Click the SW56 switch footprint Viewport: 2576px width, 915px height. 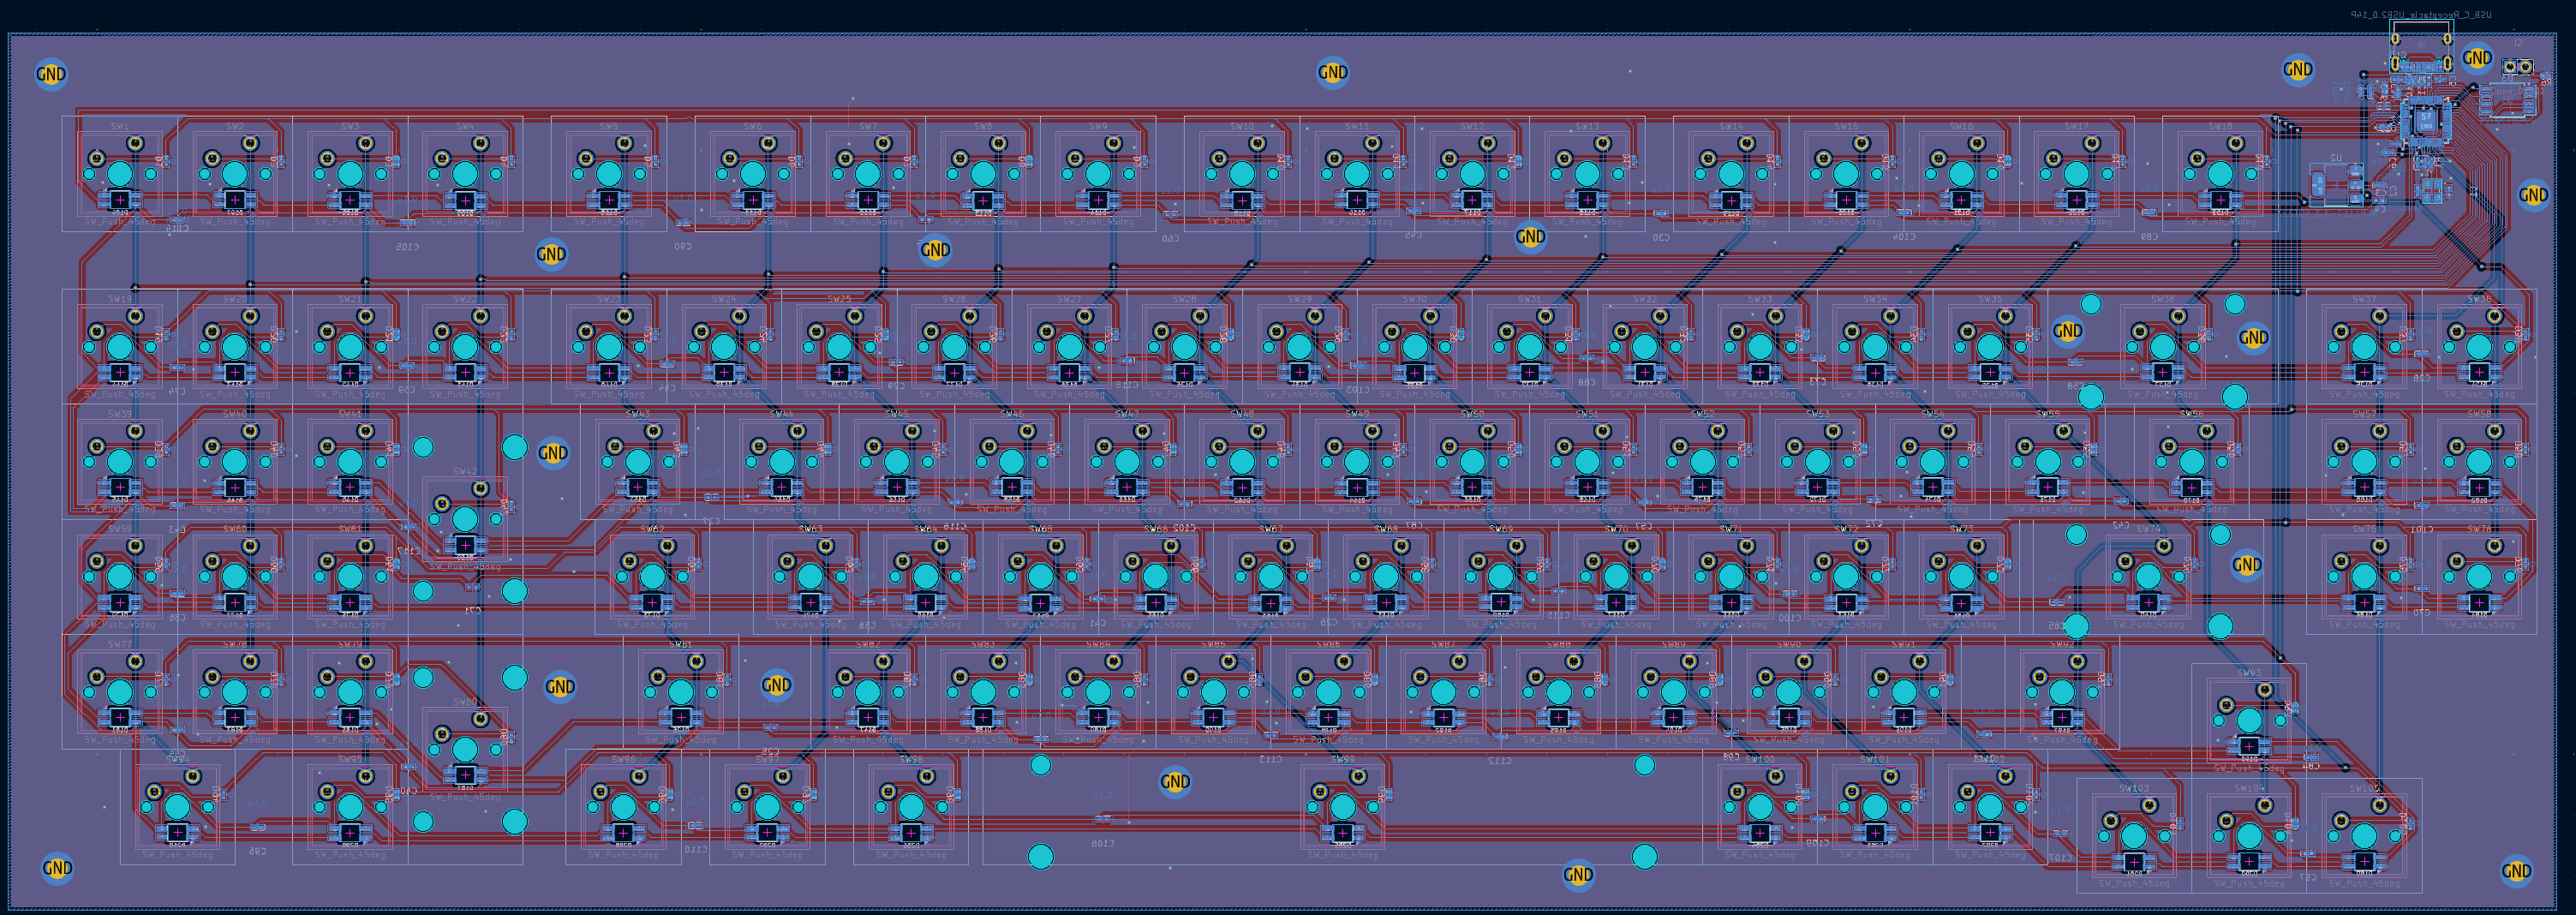(x=2192, y=462)
